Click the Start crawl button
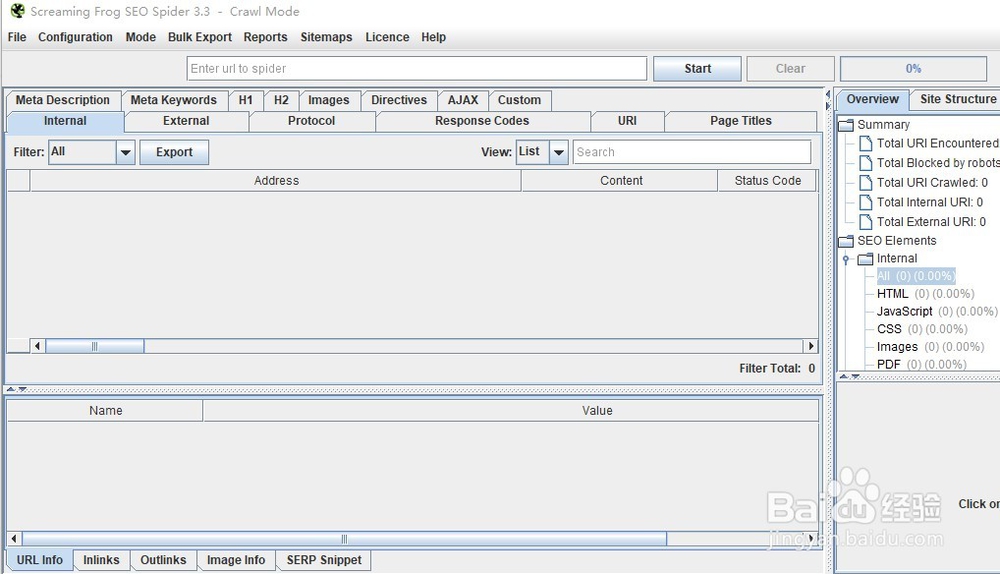Viewport: 1000px width, 574px height. pos(698,69)
